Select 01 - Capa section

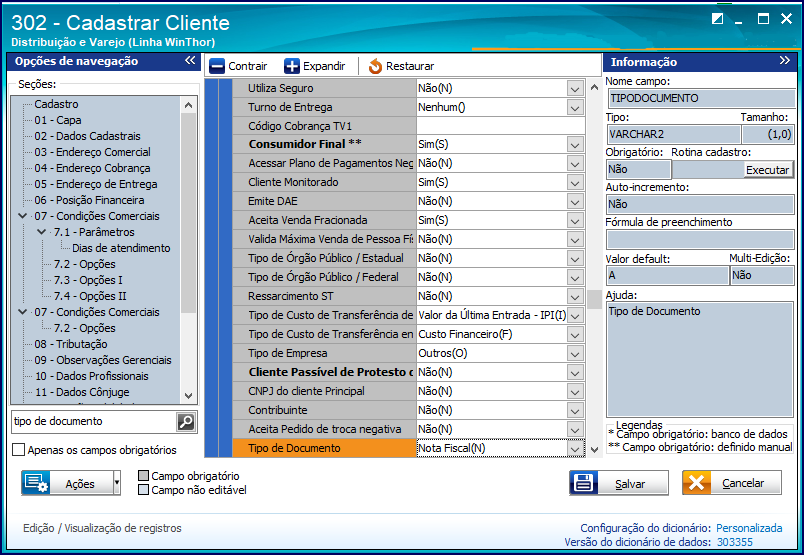pyautogui.click(x=58, y=120)
